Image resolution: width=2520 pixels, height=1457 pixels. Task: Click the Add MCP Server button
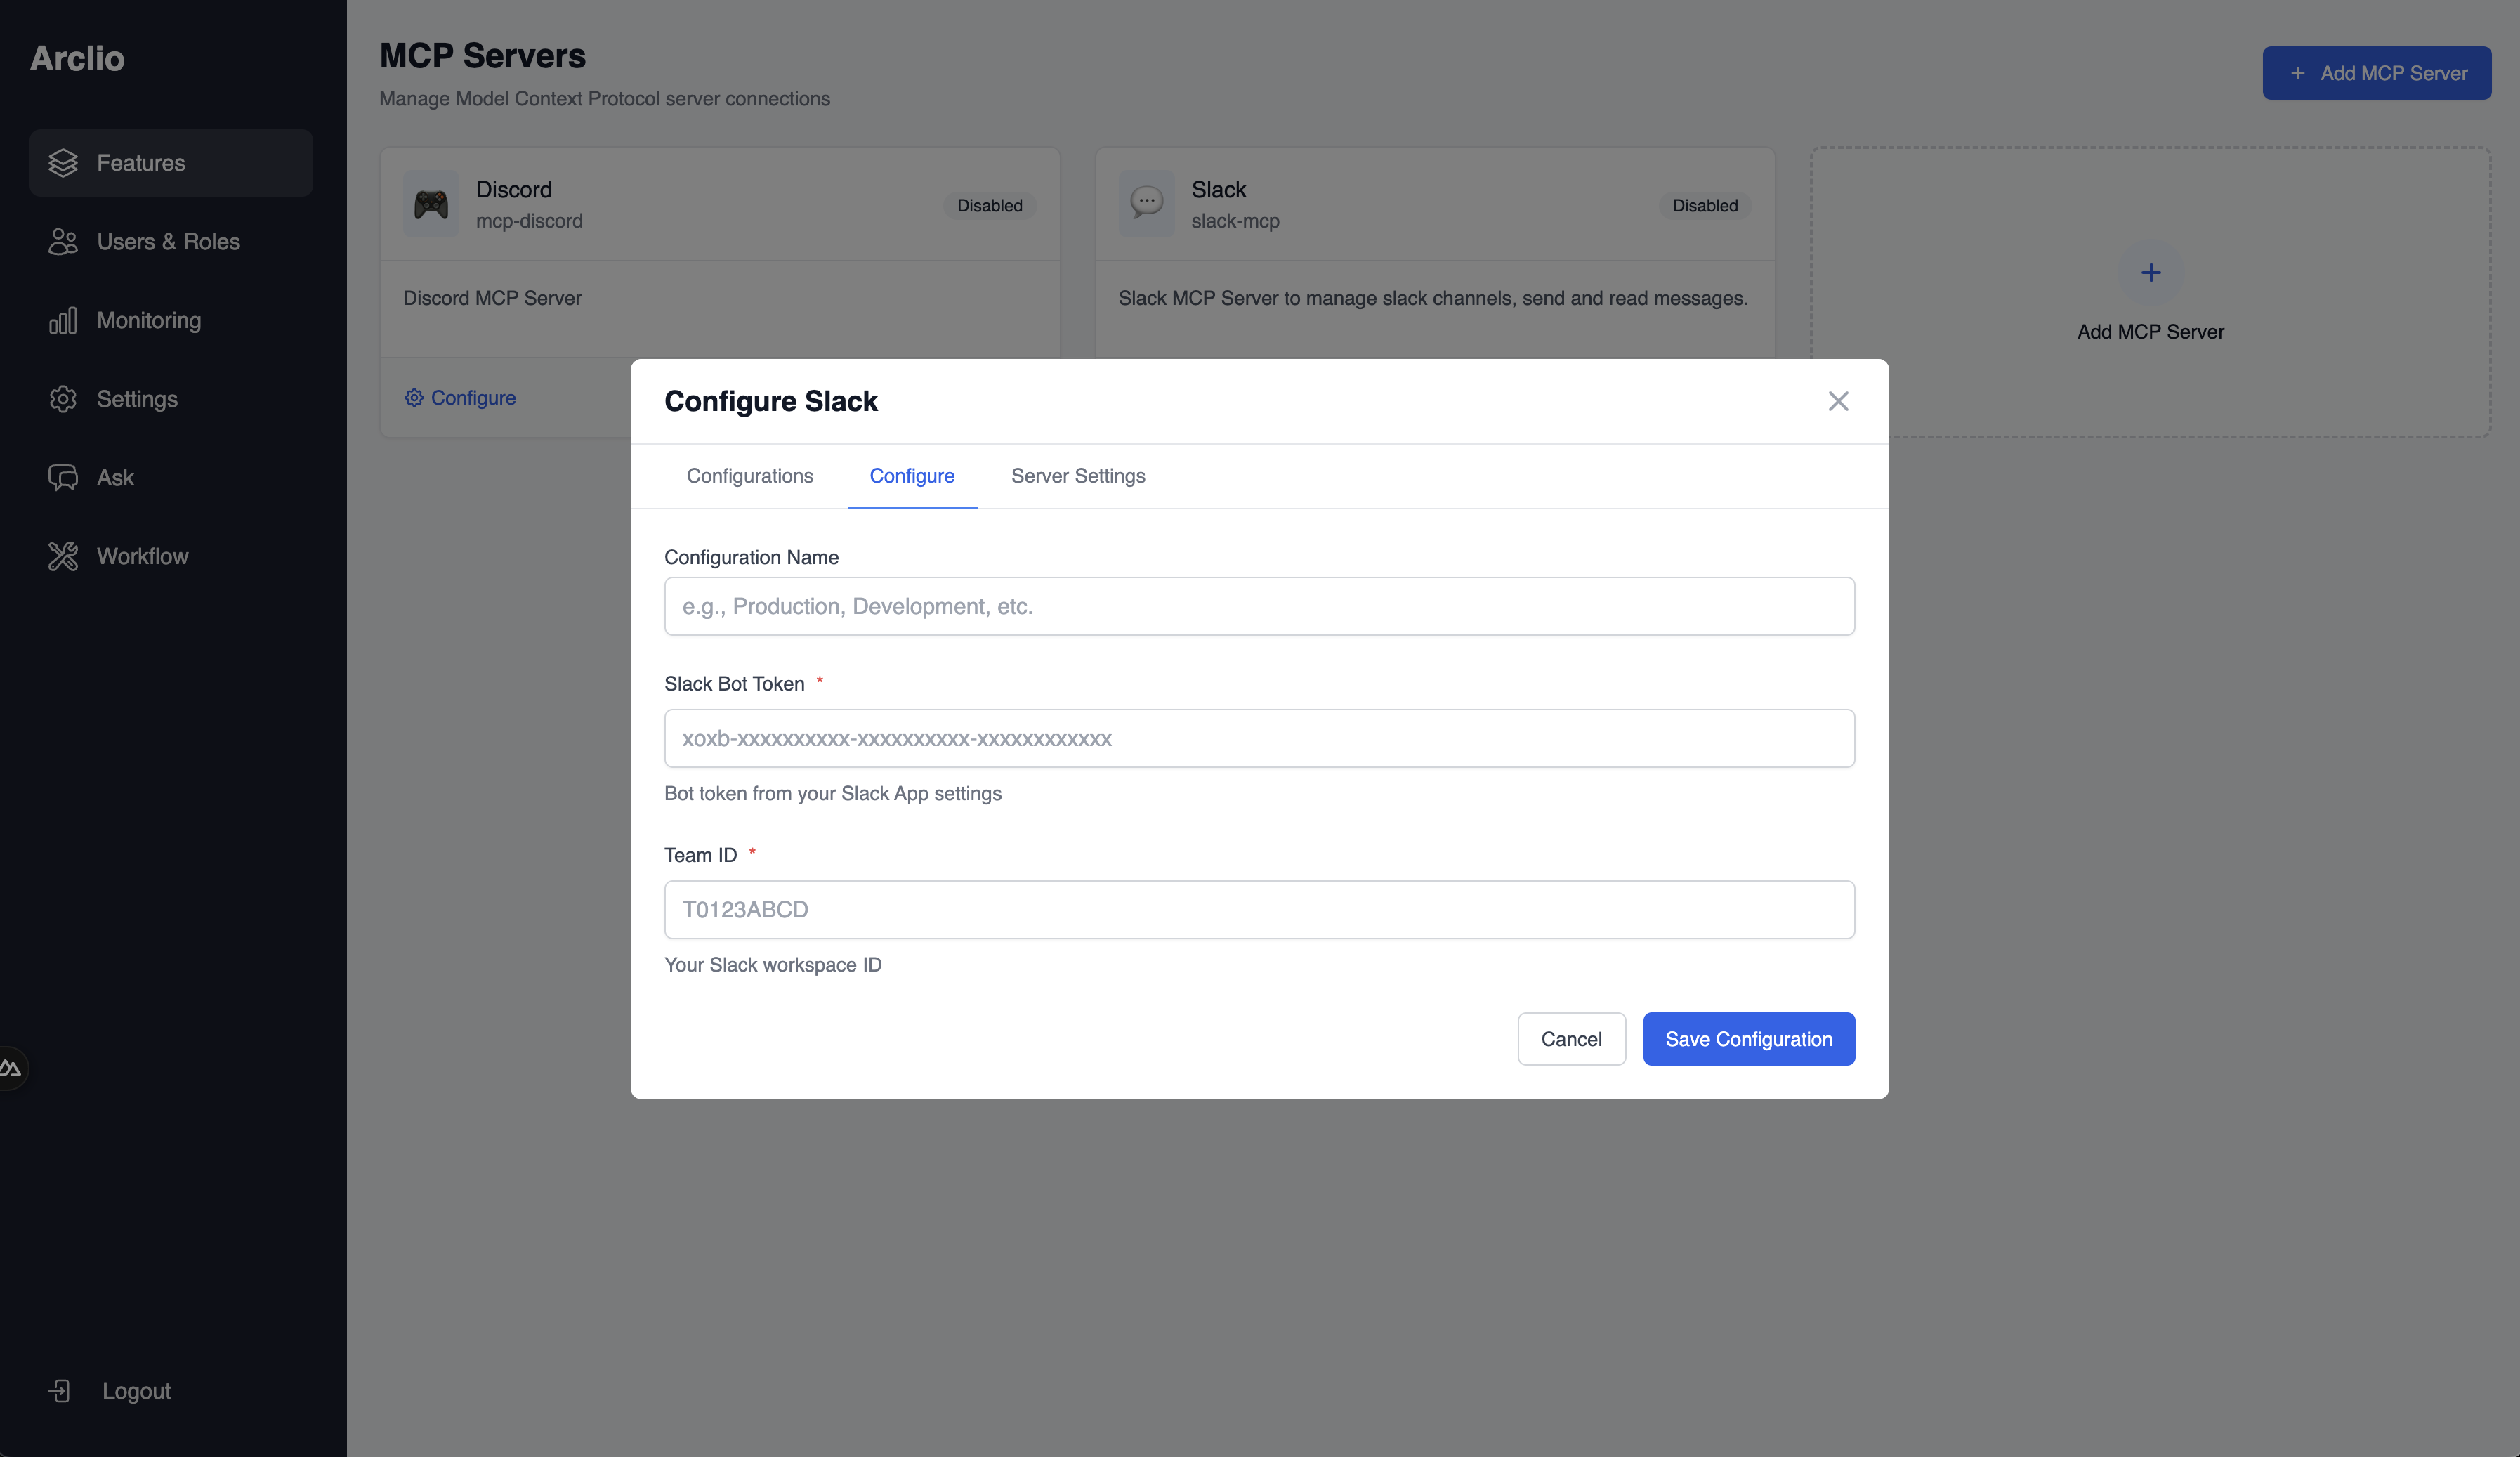coord(2377,72)
